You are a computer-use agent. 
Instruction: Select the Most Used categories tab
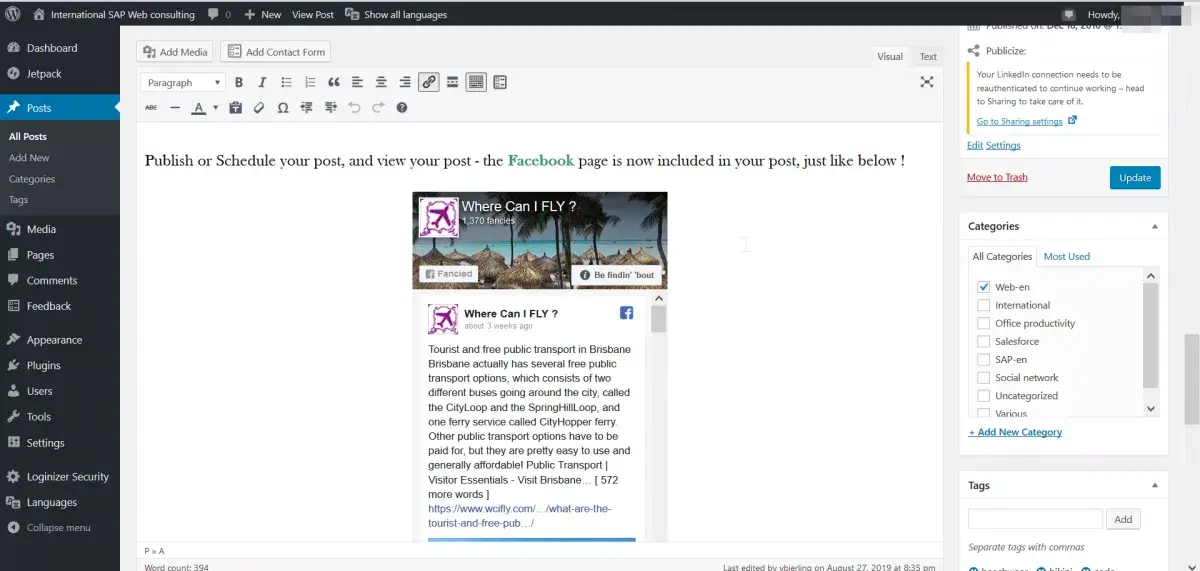click(1067, 256)
